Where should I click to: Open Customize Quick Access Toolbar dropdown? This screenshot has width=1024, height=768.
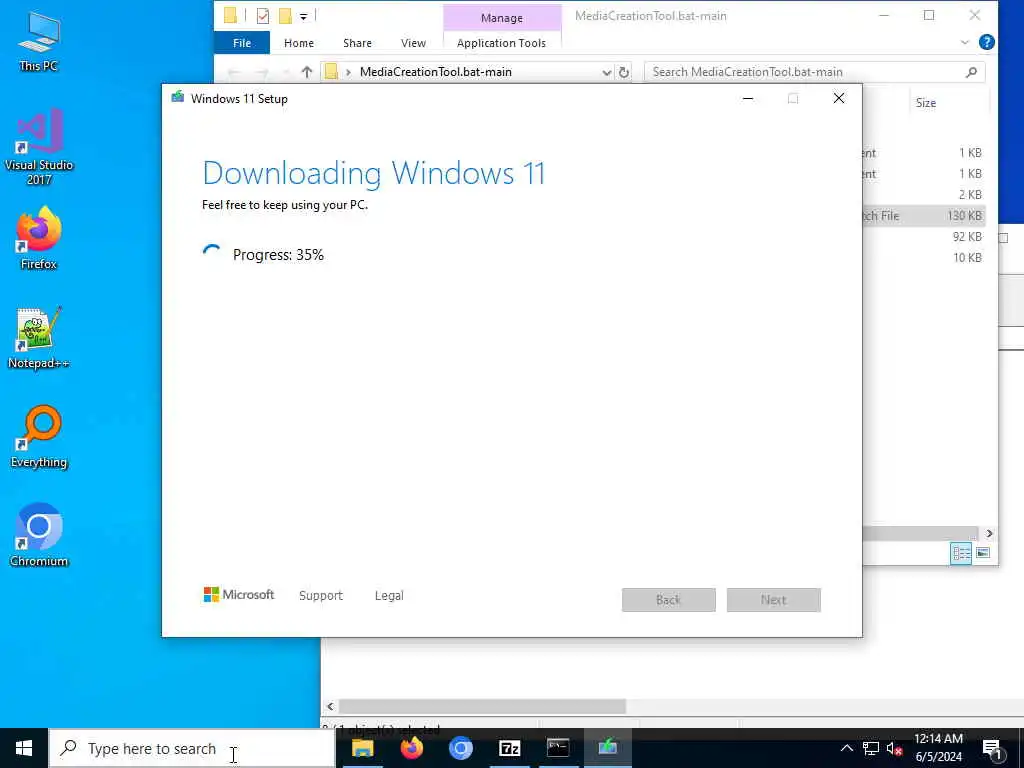tap(304, 16)
